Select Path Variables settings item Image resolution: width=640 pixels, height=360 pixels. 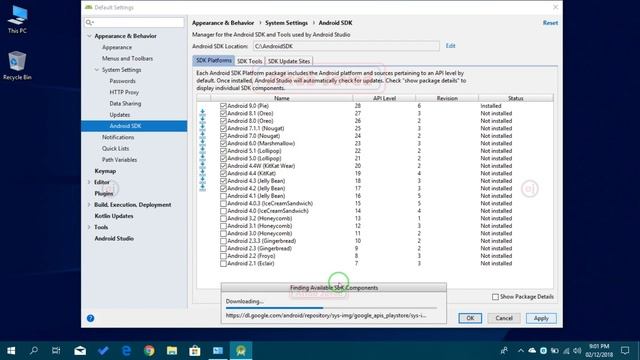coord(119,160)
